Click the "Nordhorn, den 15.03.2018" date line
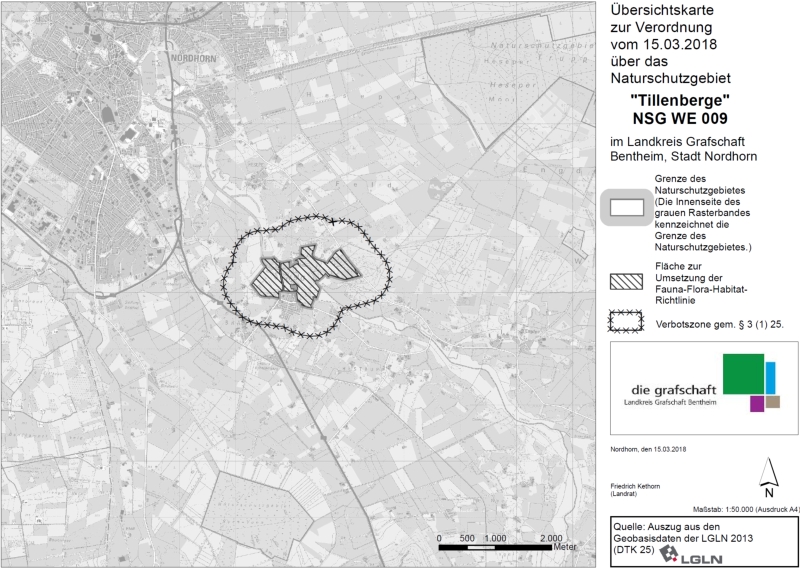This screenshot has height=568, width=800. point(648,449)
